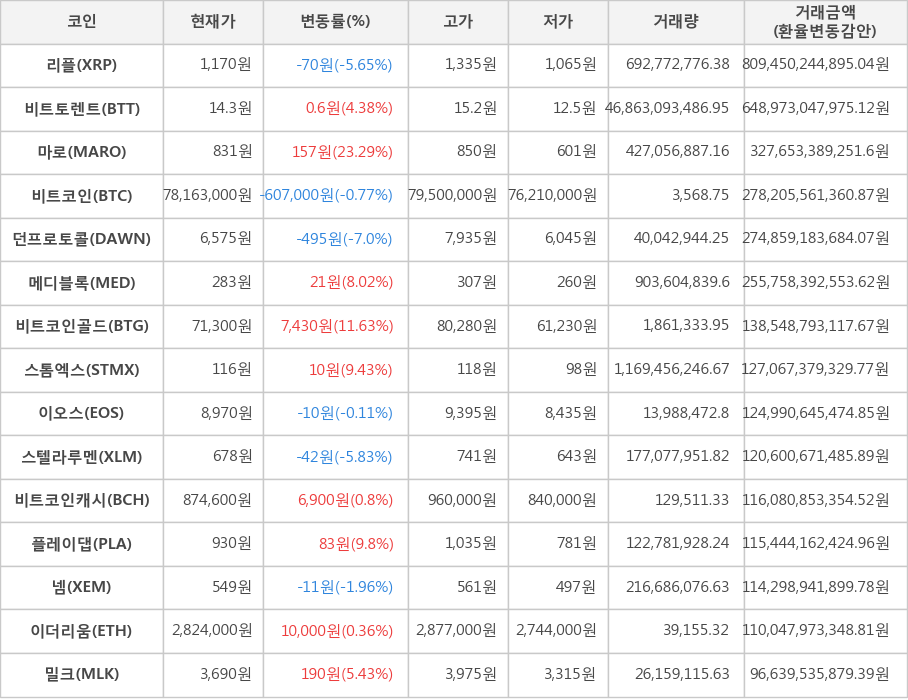Click the 거래량 column header
908x700 pixels.
click(x=676, y=22)
